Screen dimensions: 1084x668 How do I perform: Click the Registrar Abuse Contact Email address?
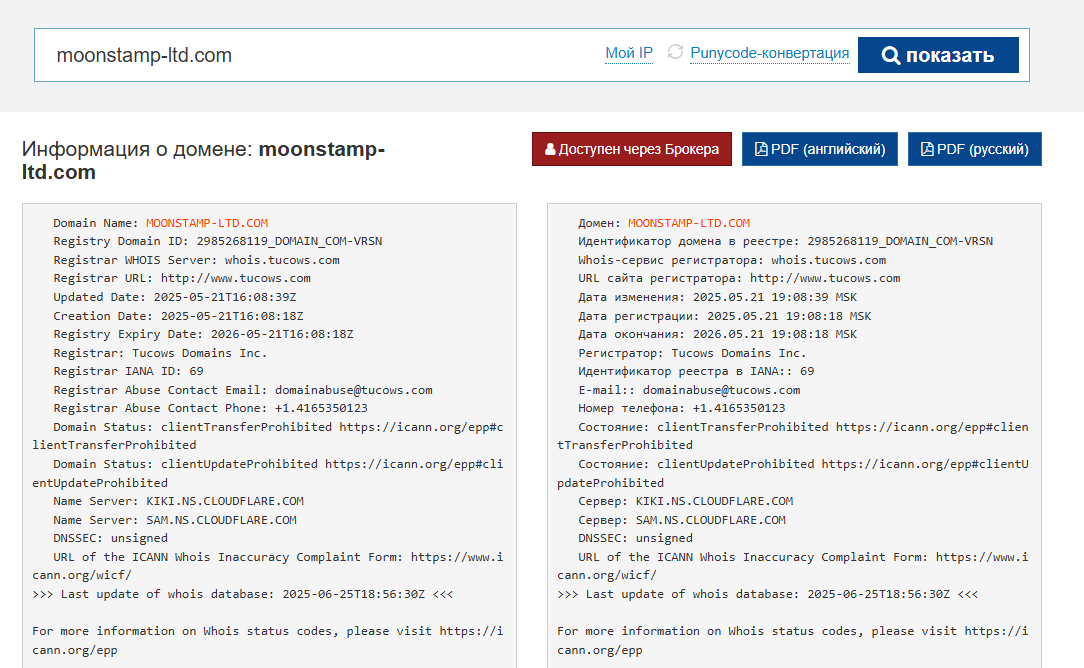point(353,390)
